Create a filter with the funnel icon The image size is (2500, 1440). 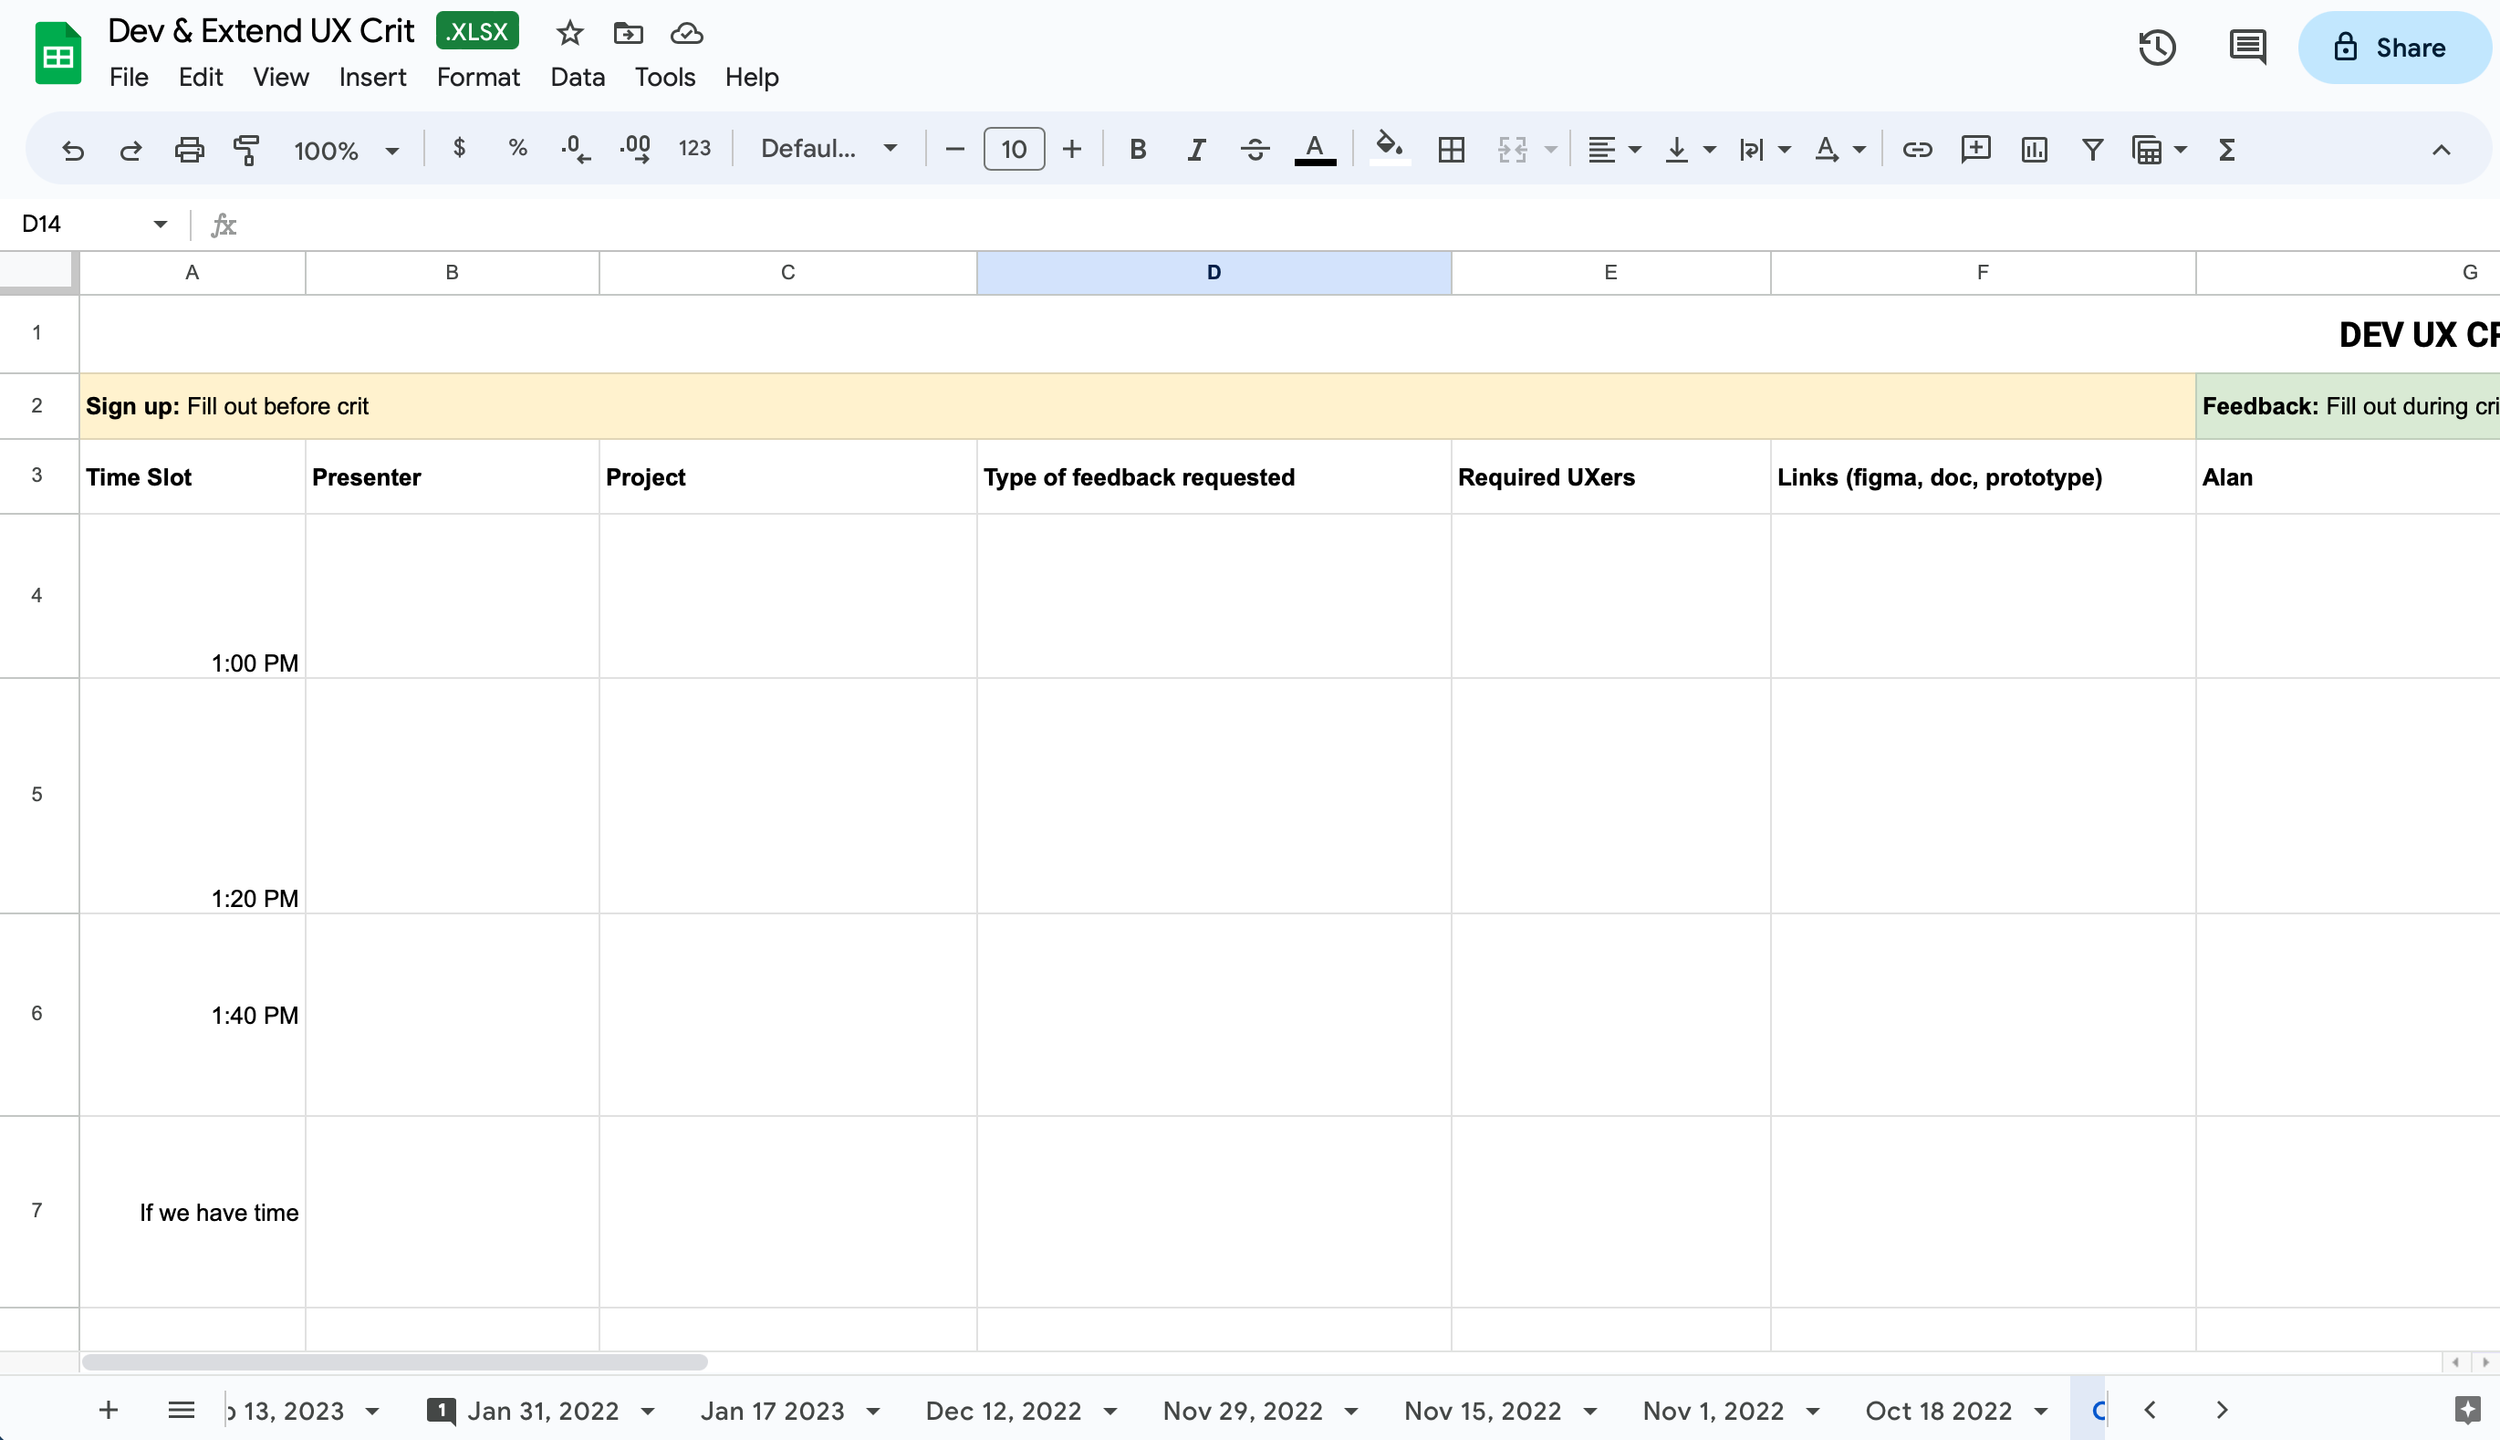[2092, 150]
